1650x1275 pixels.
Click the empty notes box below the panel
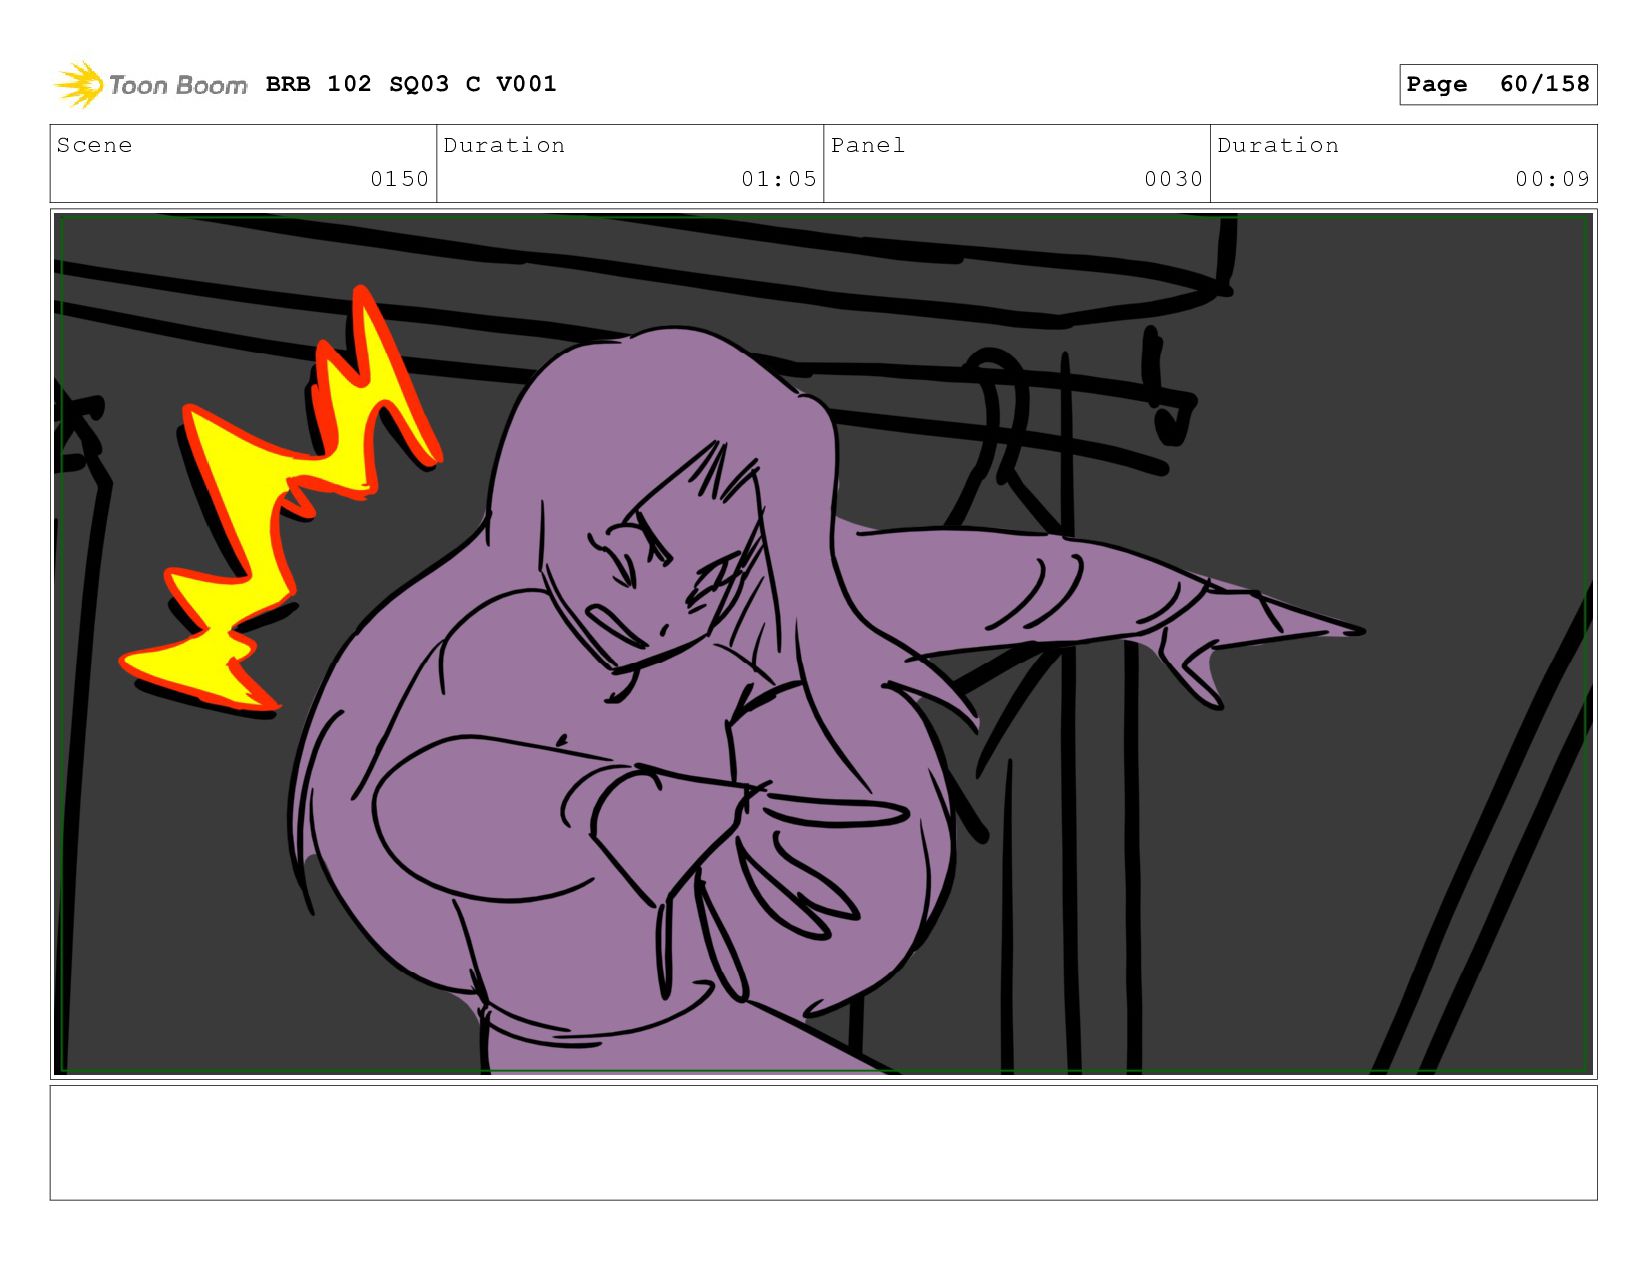(x=823, y=1143)
